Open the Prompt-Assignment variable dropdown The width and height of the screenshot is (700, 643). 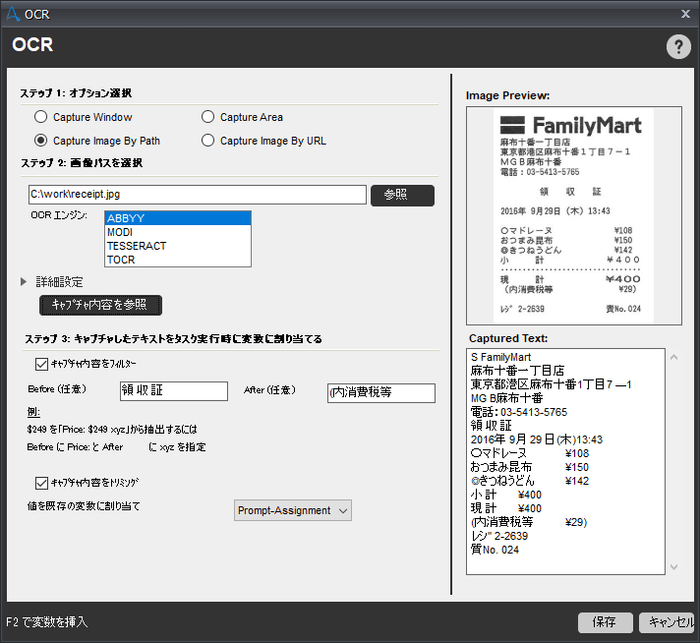click(293, 511)
